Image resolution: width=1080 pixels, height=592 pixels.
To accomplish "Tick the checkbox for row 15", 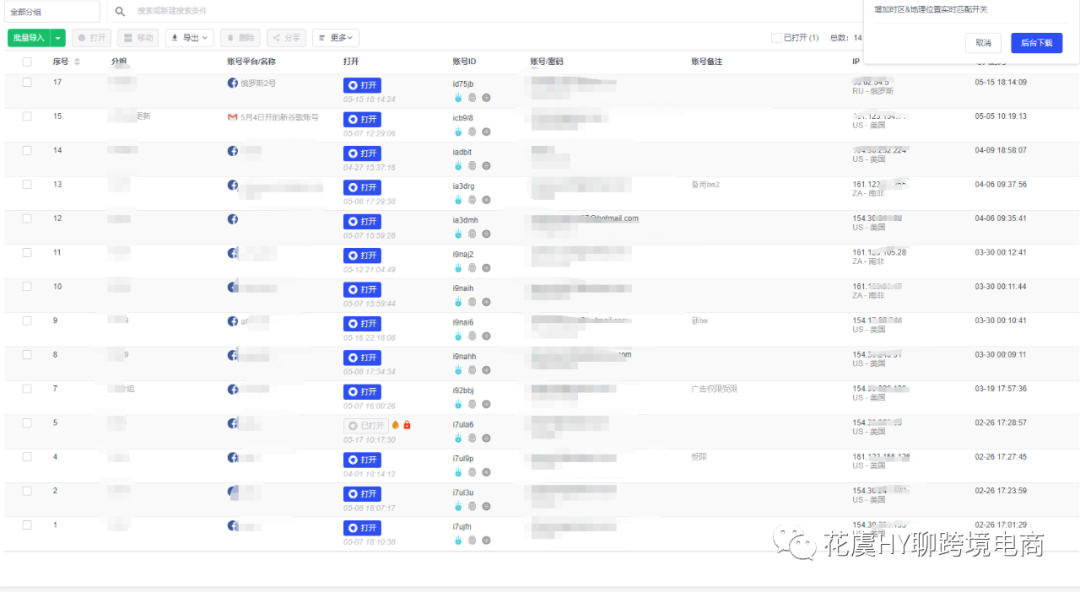I will tap(27, 116).
